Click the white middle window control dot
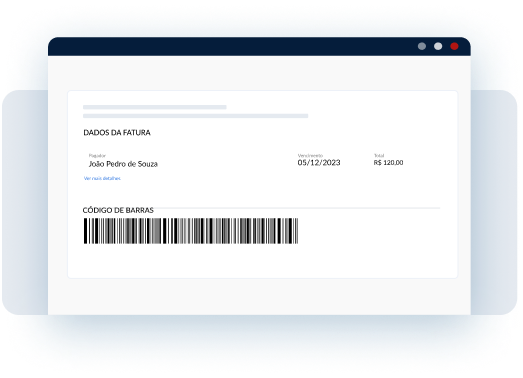The height and width of the screenshot is (378, 523). [x=438, y=46]
